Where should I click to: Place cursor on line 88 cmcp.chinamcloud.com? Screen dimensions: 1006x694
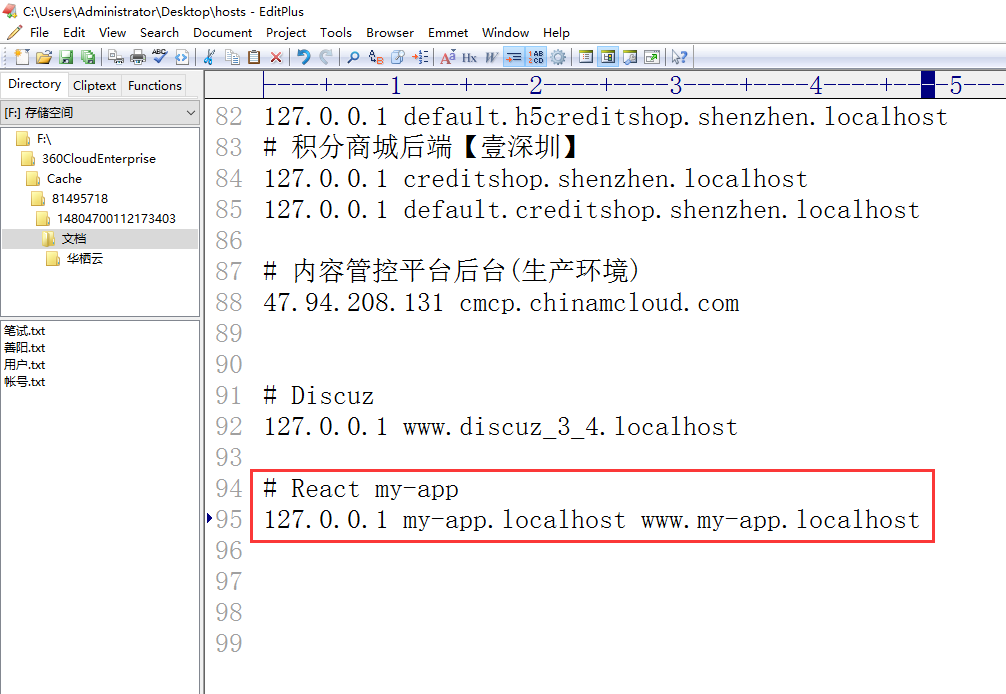pos(599,303)
